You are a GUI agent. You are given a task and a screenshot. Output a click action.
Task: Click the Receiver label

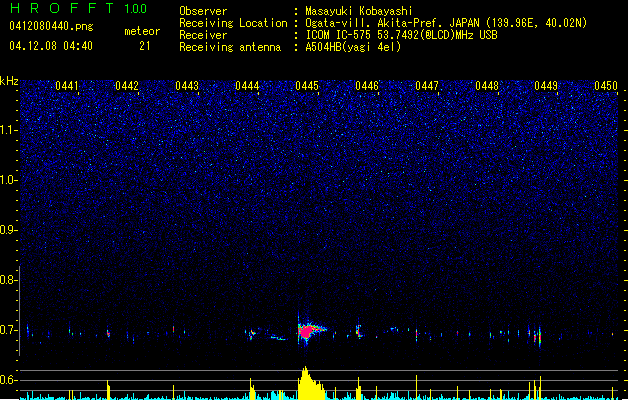pos(203,35)
